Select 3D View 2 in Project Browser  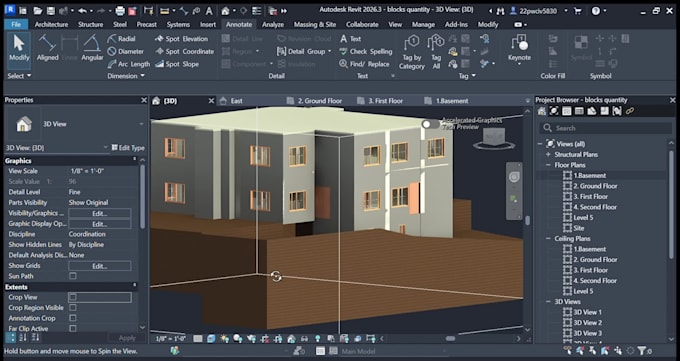point(588,322)
